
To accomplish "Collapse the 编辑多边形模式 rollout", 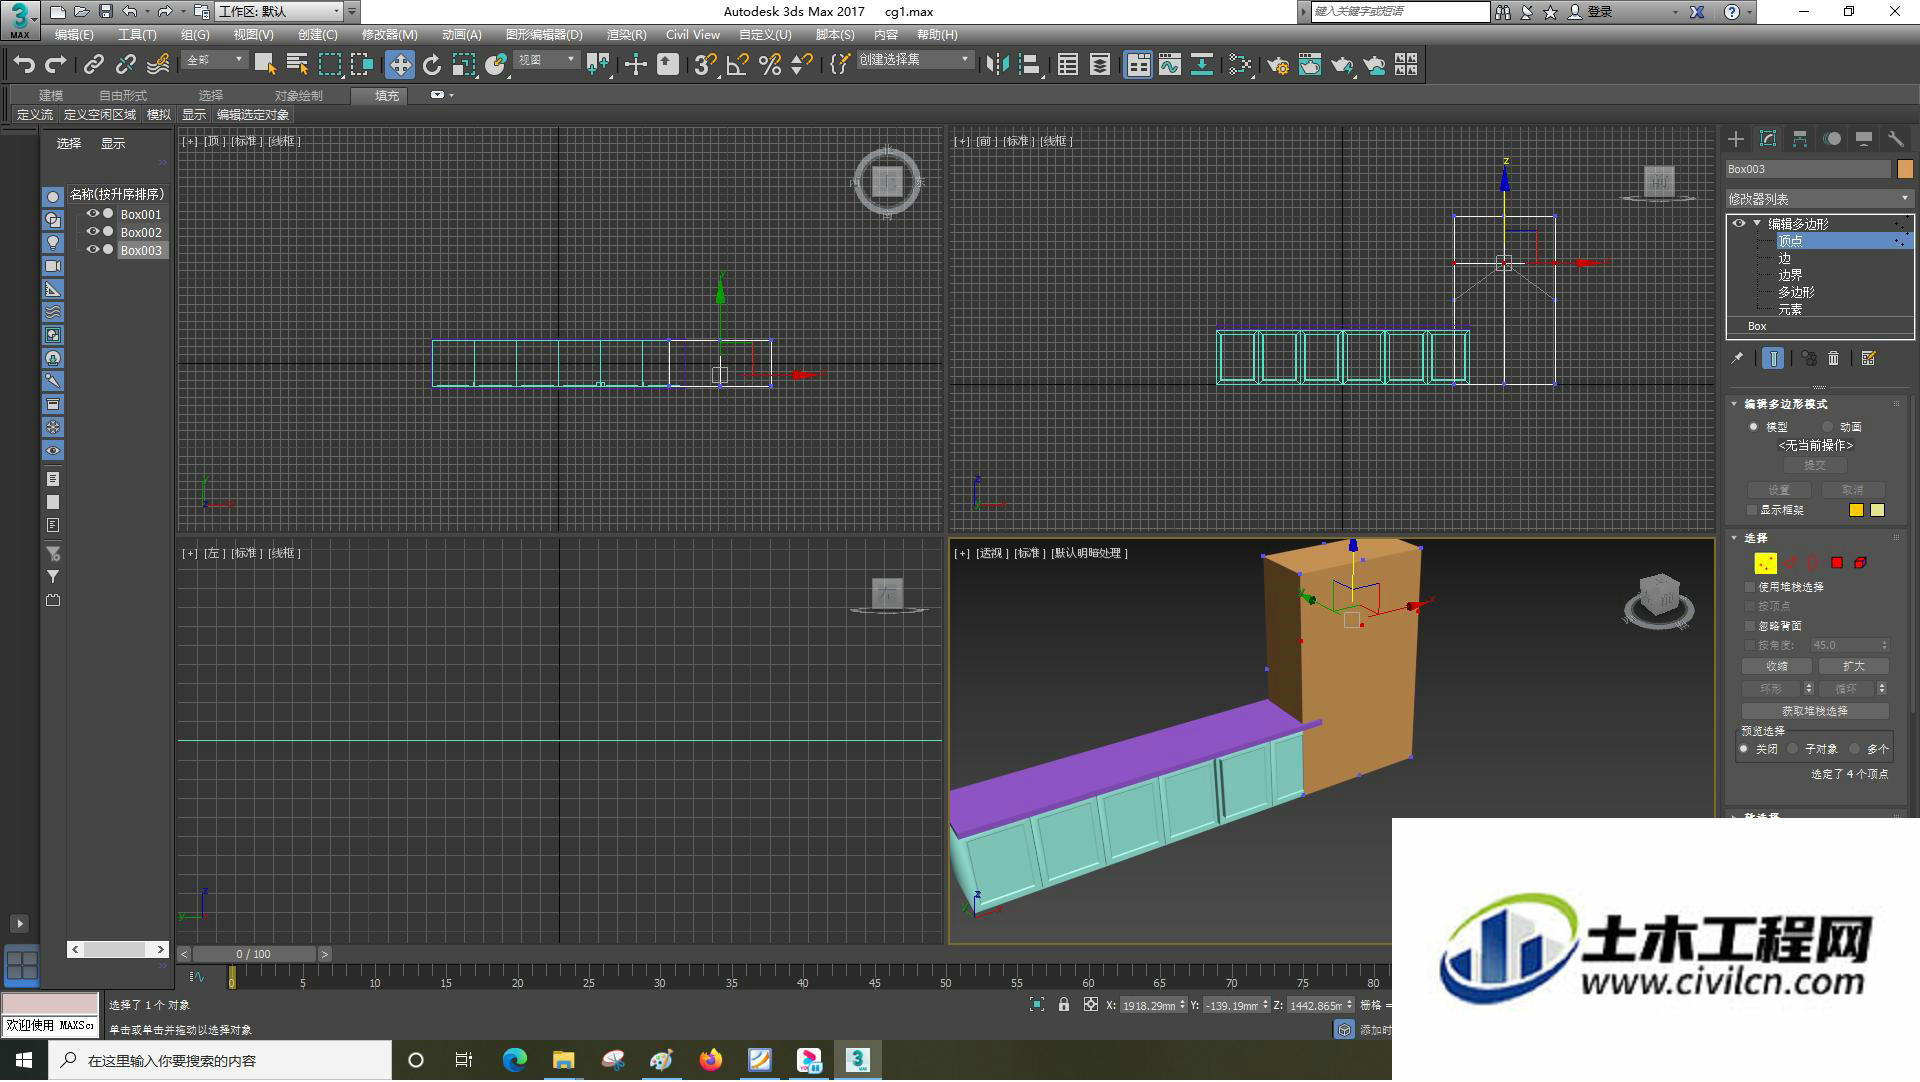I will (1734, 404).
